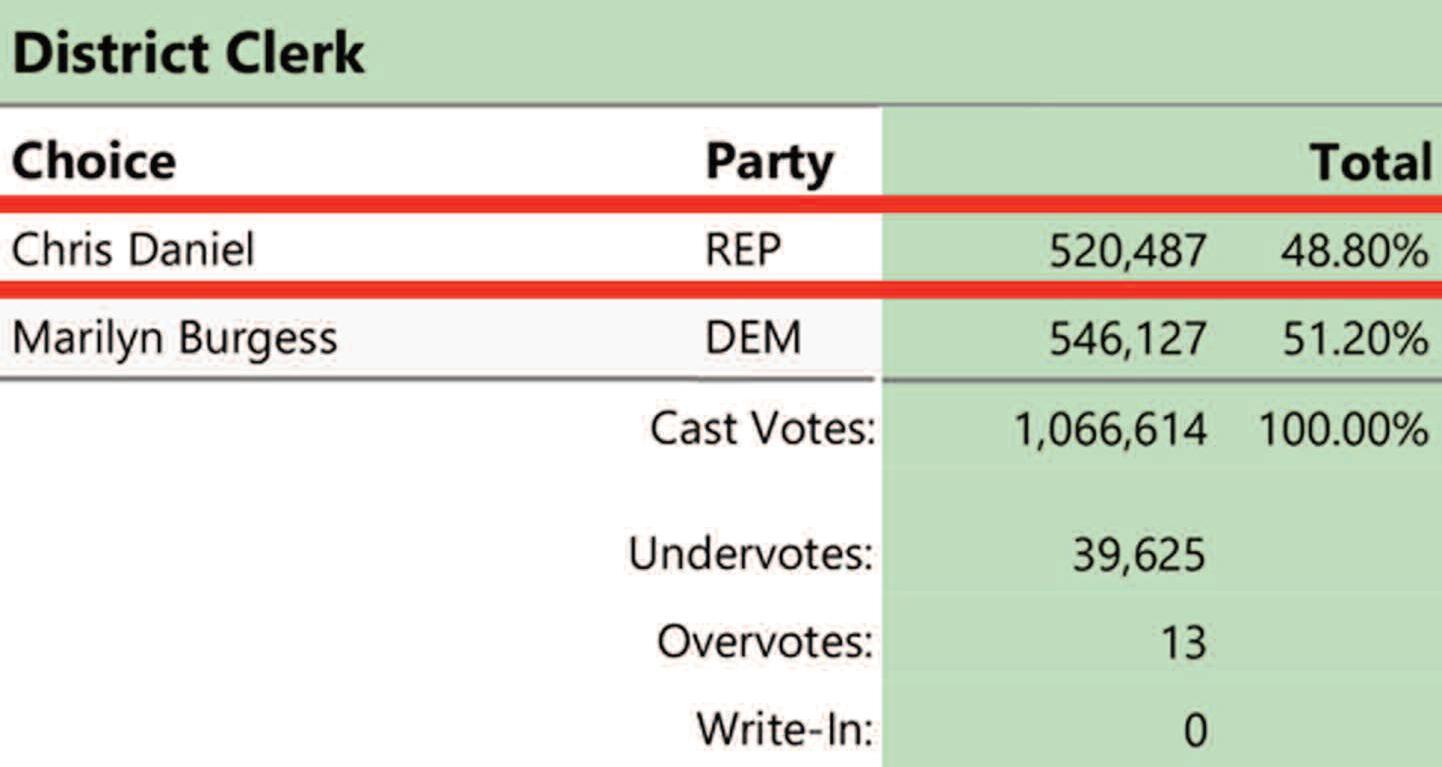Select the Choice column header
This screenshot has width=1442, height=767.
94,161
